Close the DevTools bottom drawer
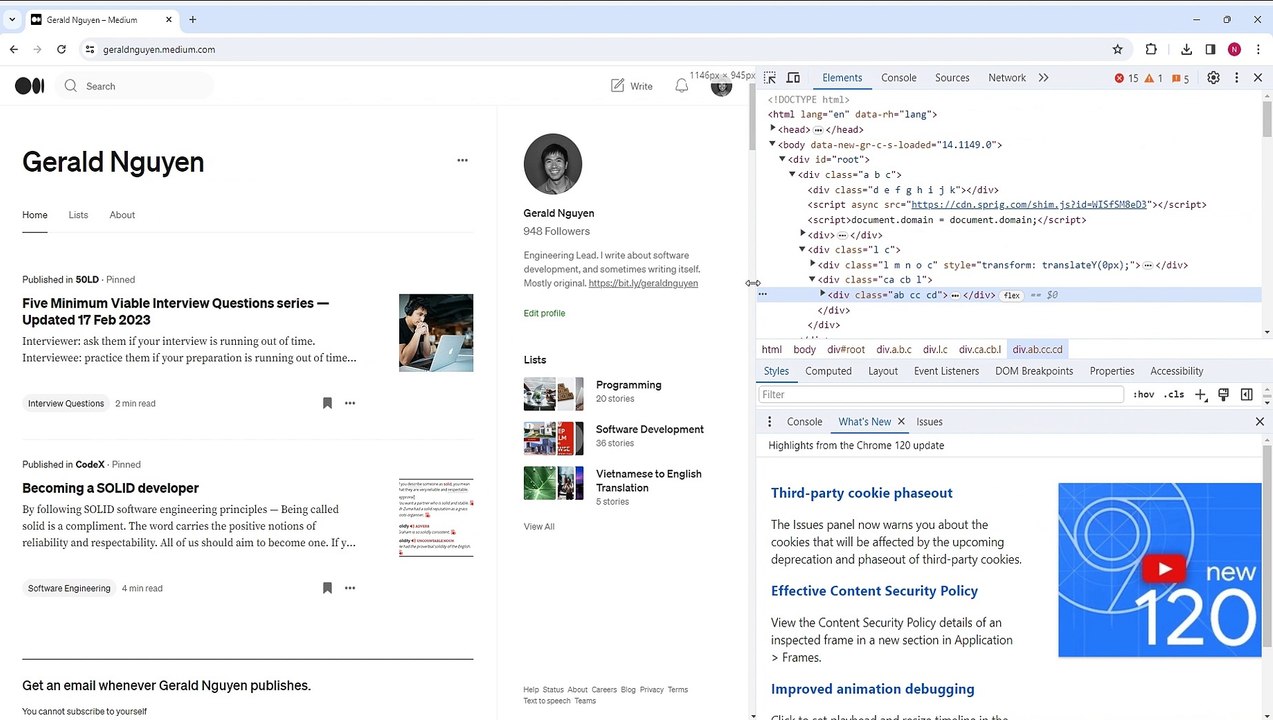The width and height of the screenshot is (1273, 720). pos(1259,422)
